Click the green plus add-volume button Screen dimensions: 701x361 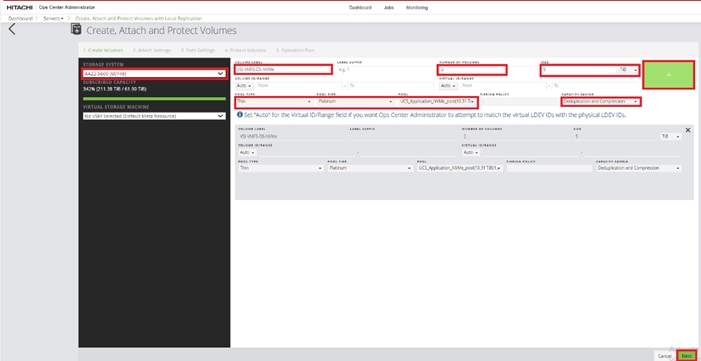pyautogui.click(x=668, y=75)
